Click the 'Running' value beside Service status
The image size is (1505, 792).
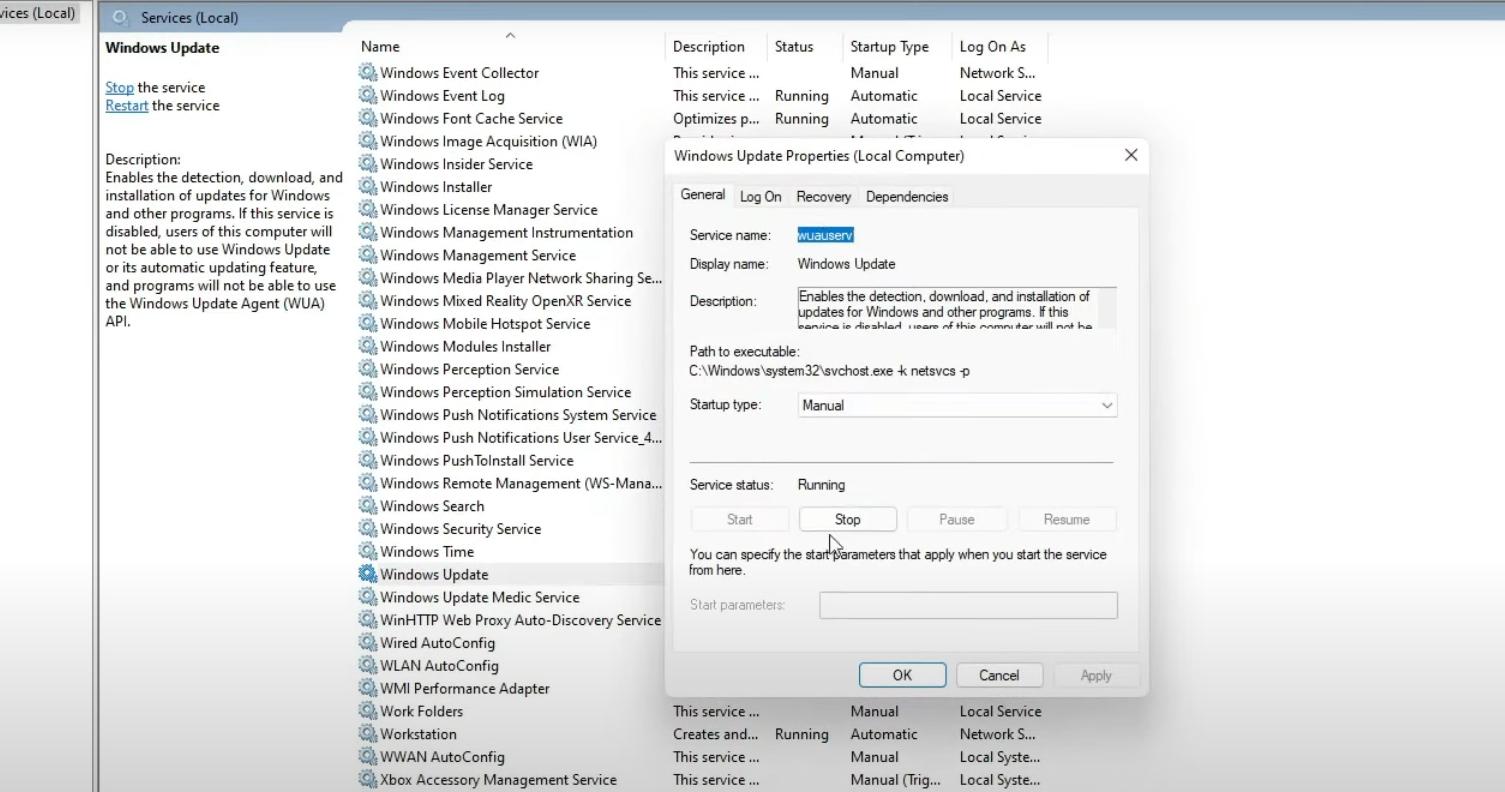coord(821,485)
